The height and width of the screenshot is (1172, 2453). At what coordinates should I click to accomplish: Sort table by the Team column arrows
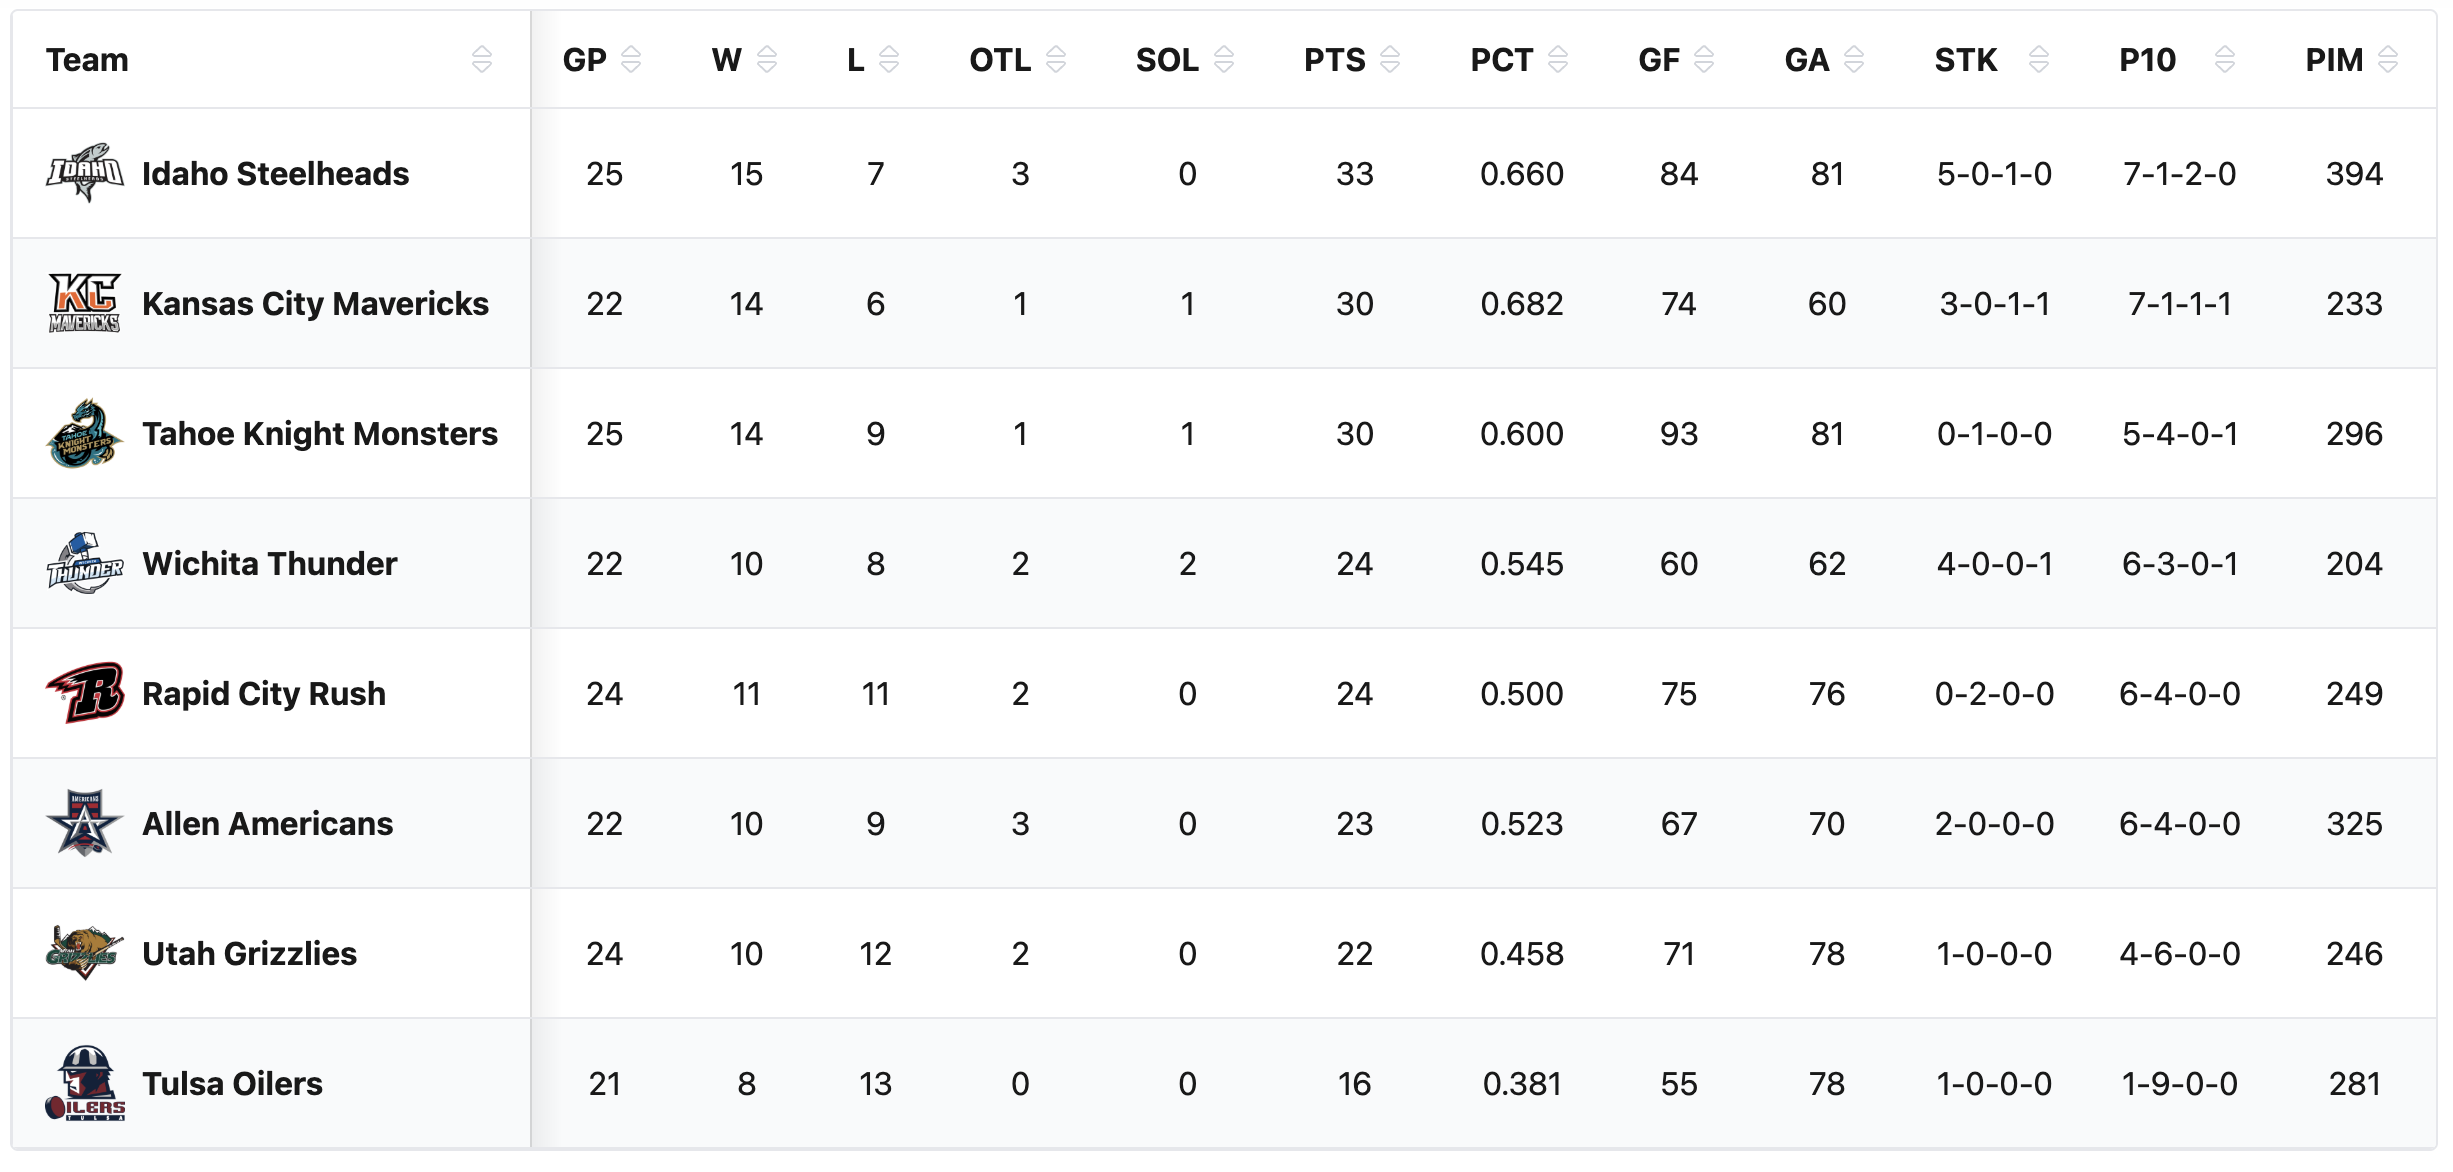(x=481, y=60)
